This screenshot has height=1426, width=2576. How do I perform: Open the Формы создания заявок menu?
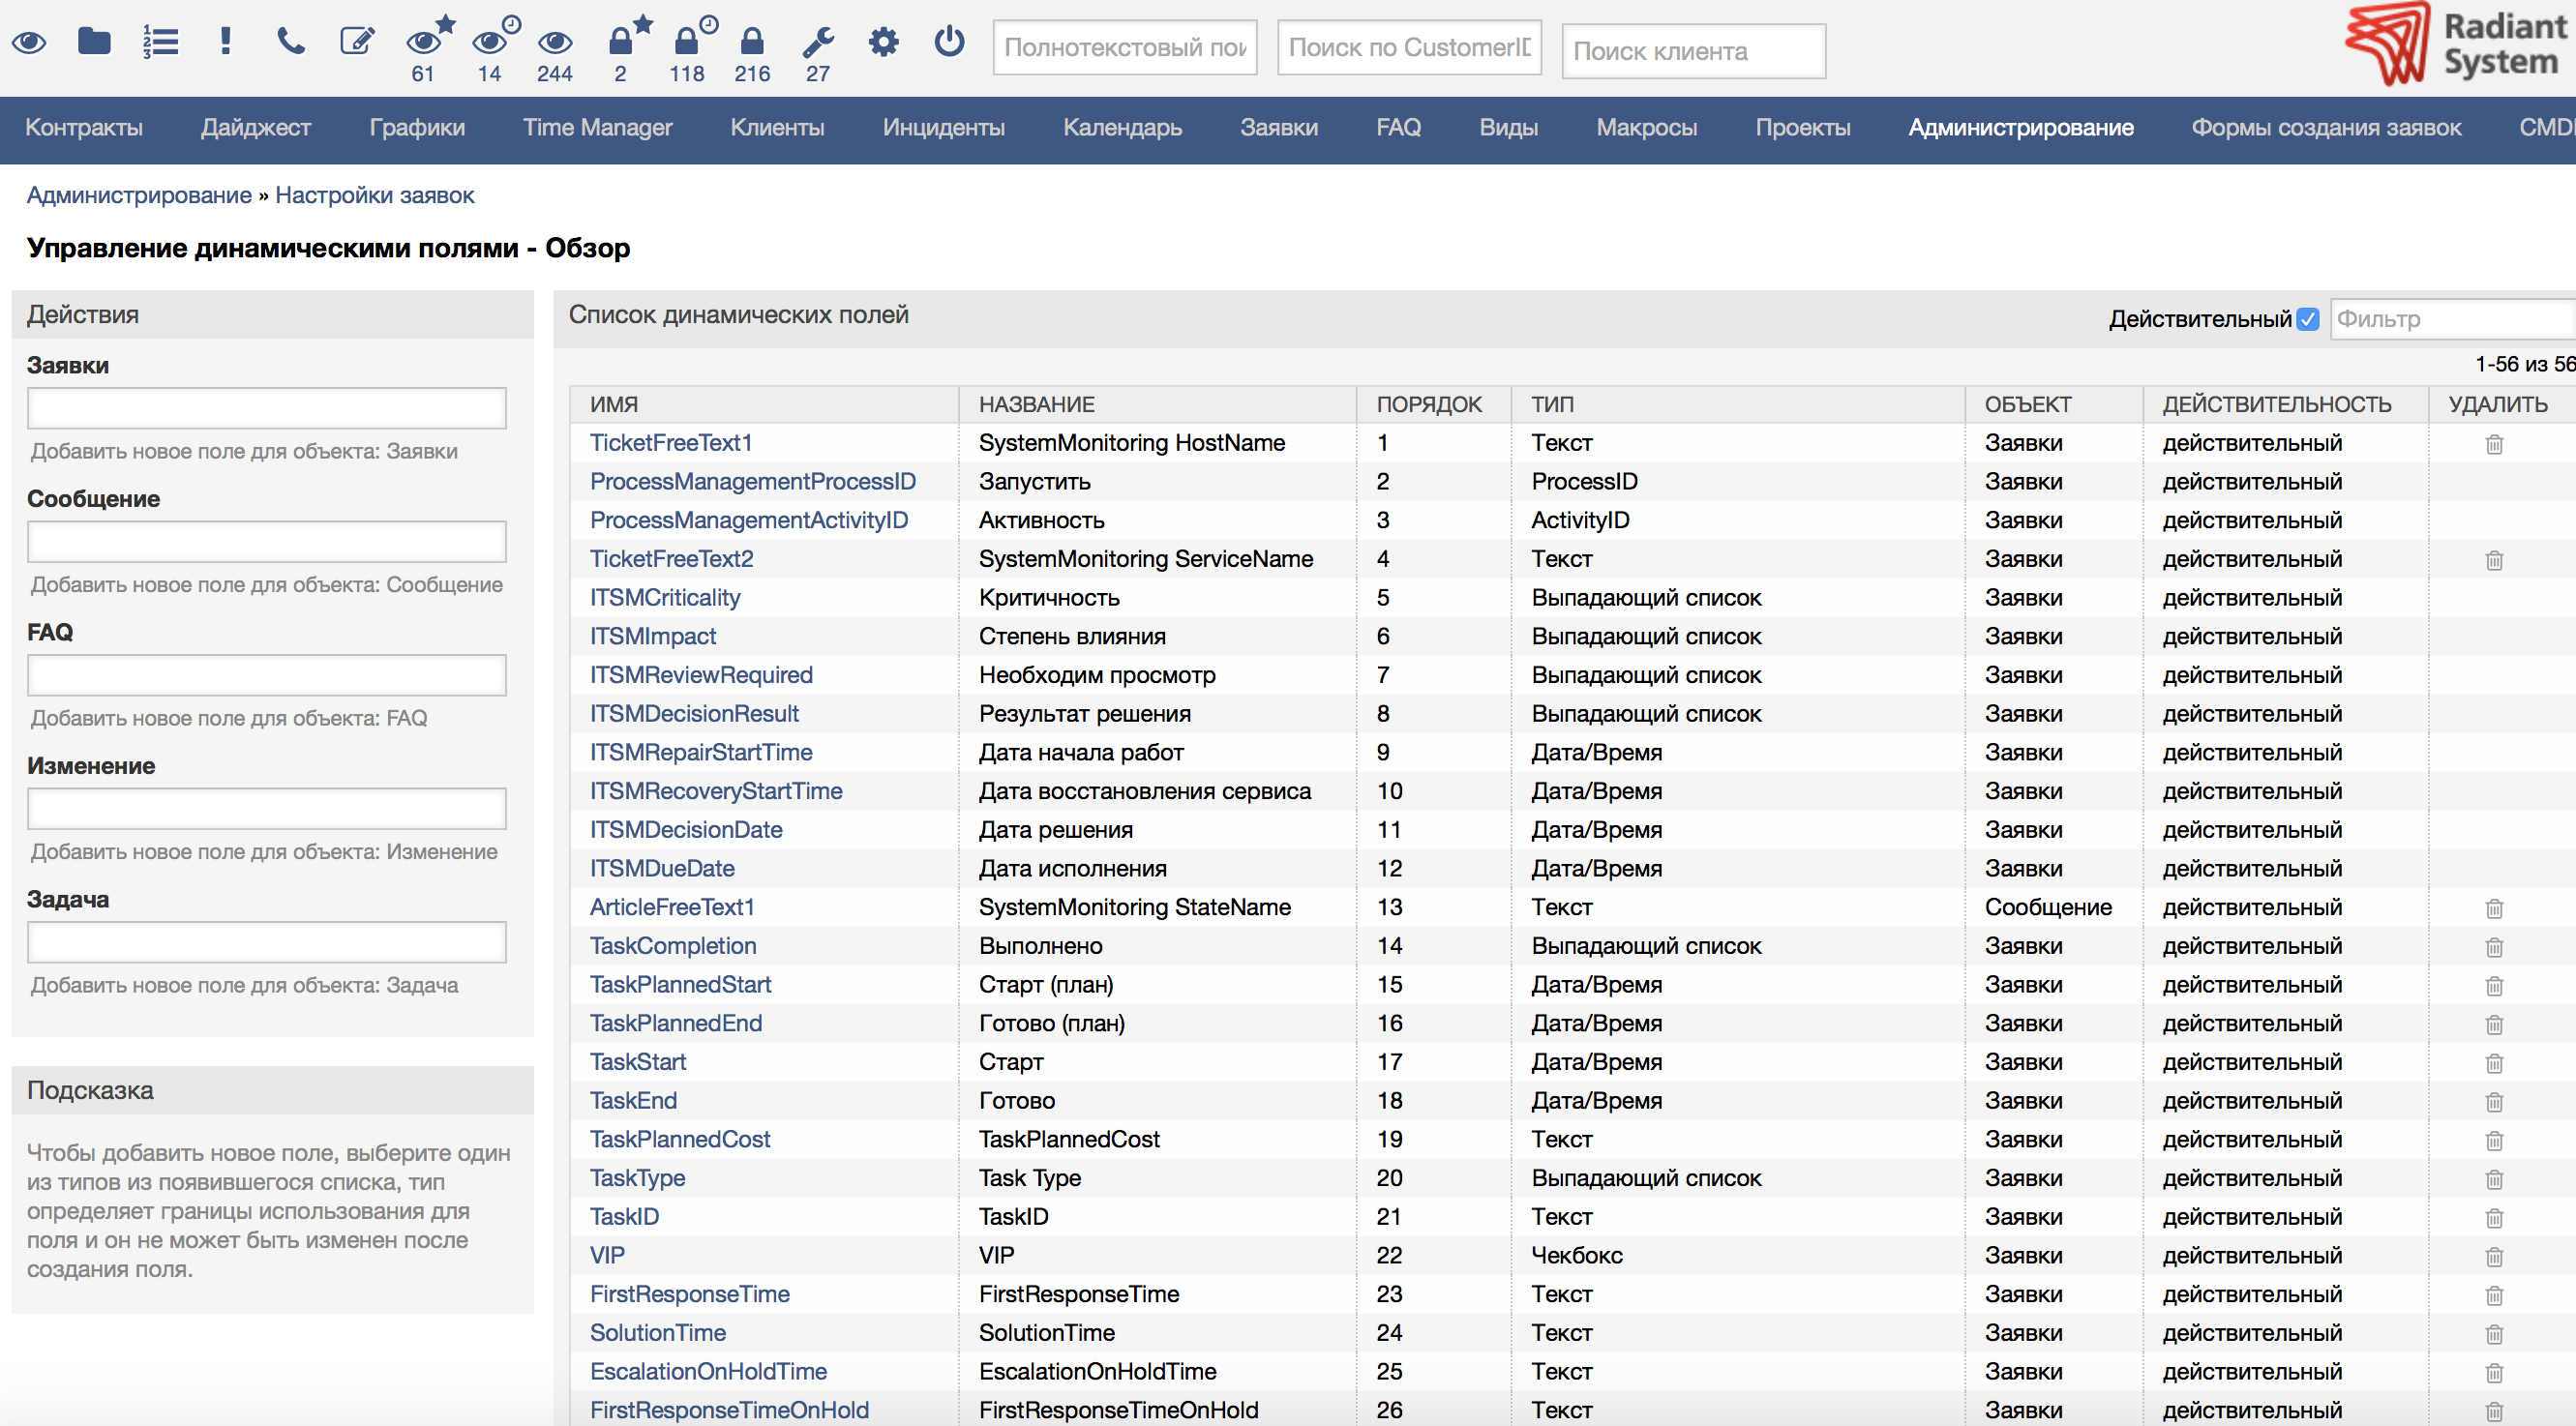click(2326, 128)
